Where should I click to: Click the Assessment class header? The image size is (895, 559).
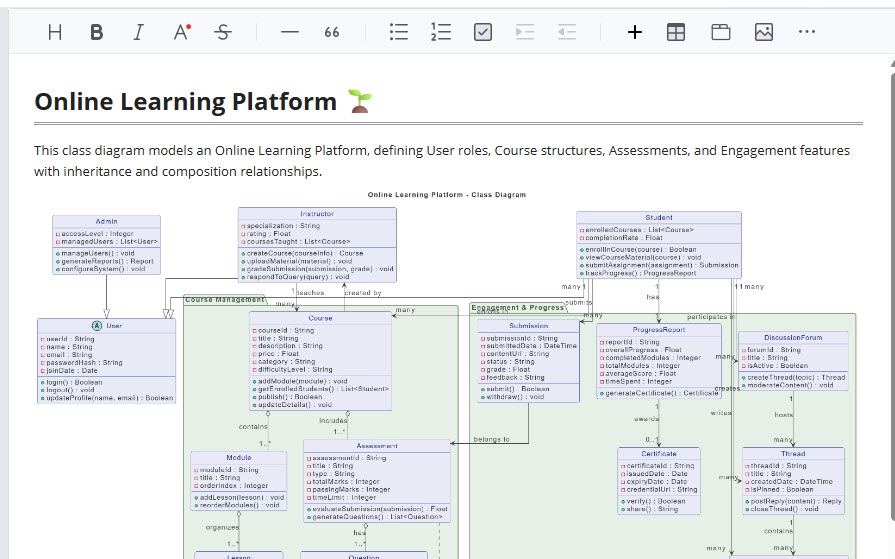pos(377,445)
